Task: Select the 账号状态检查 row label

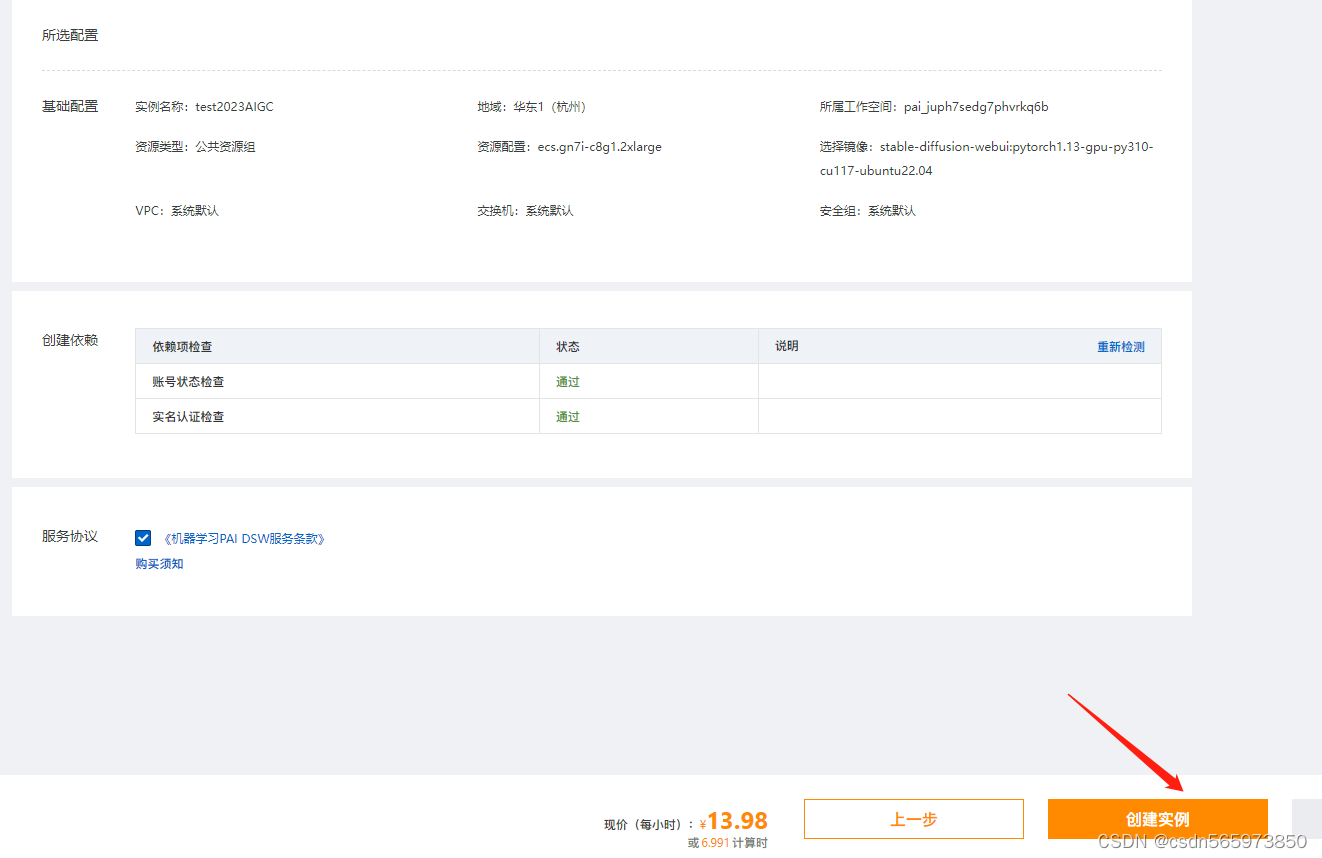Action: coord(188,382)
